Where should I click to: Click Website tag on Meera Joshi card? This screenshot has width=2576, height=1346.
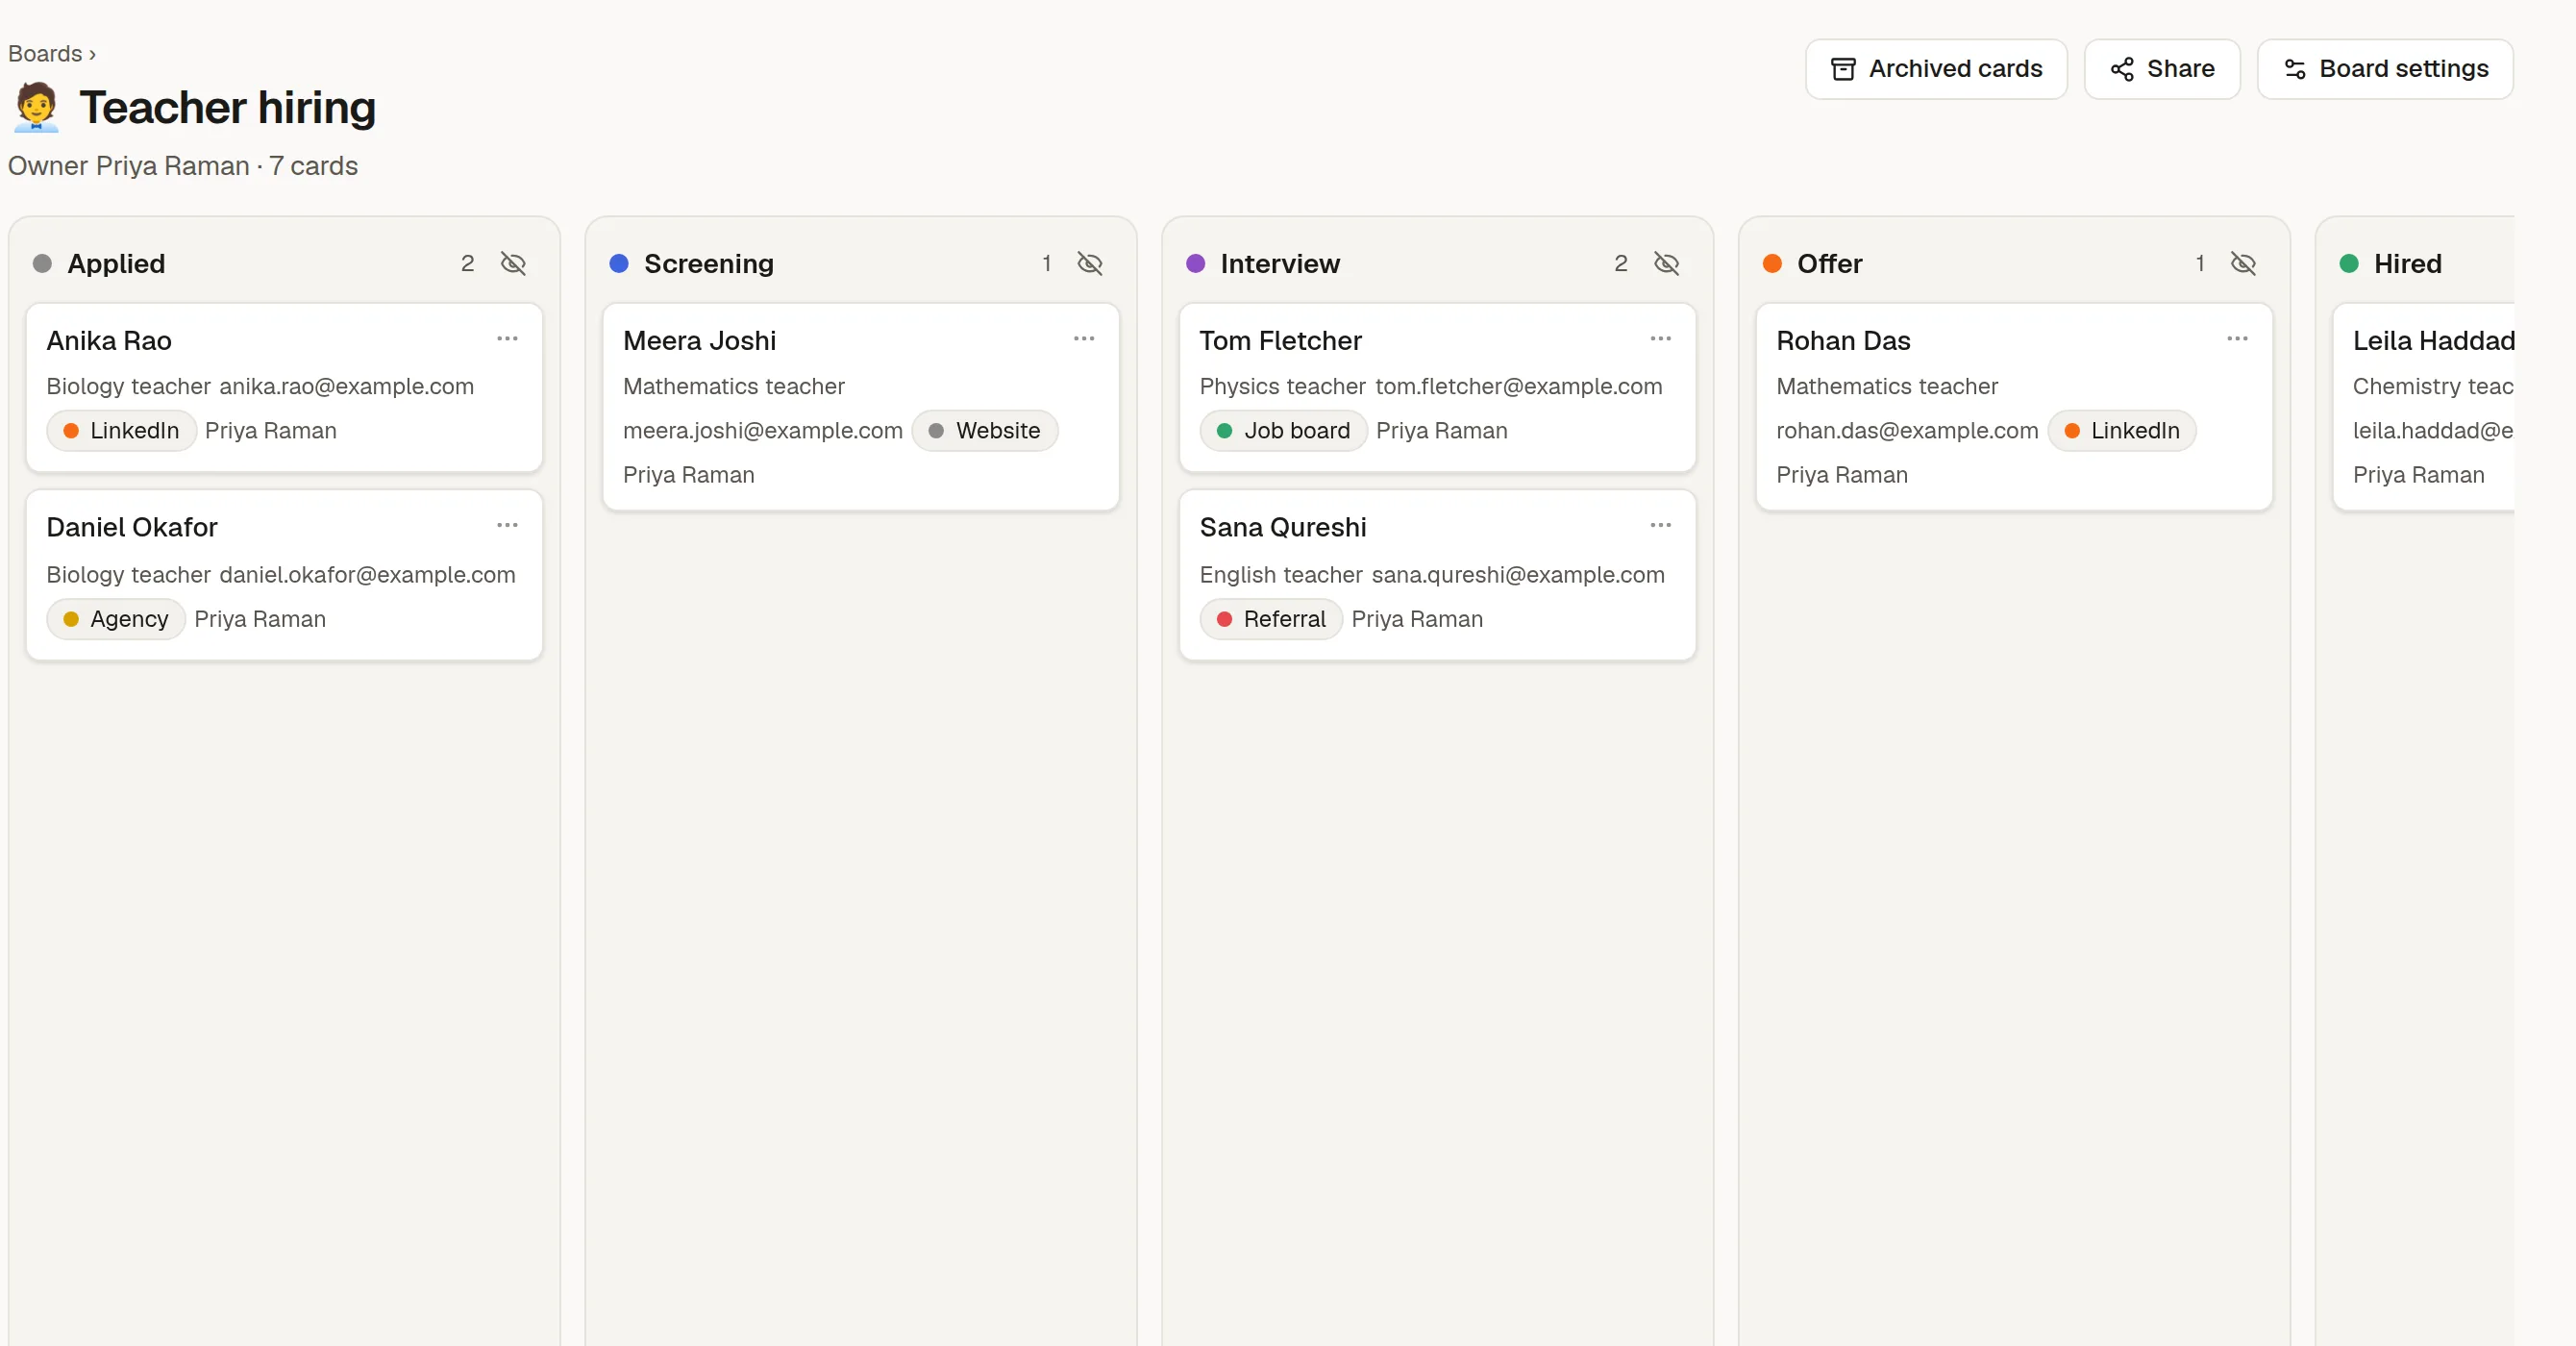(x=985, y=431)
